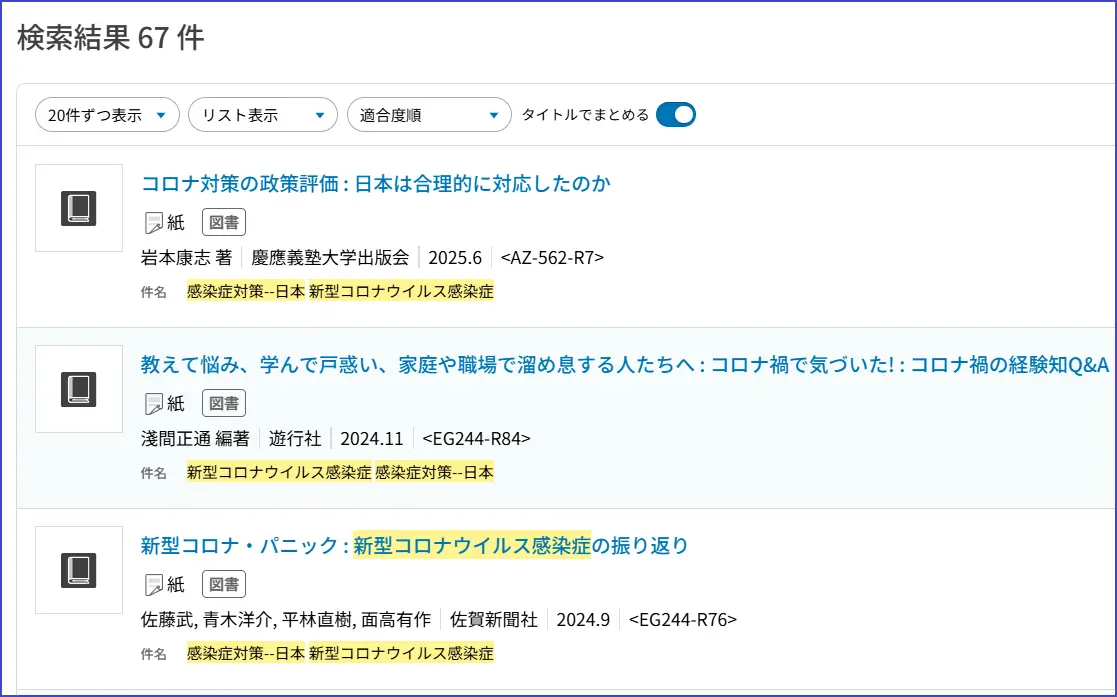1117x697 pixels.
Task: Toggle the タイトルでまとめる switch
Action: coord(676,115)
